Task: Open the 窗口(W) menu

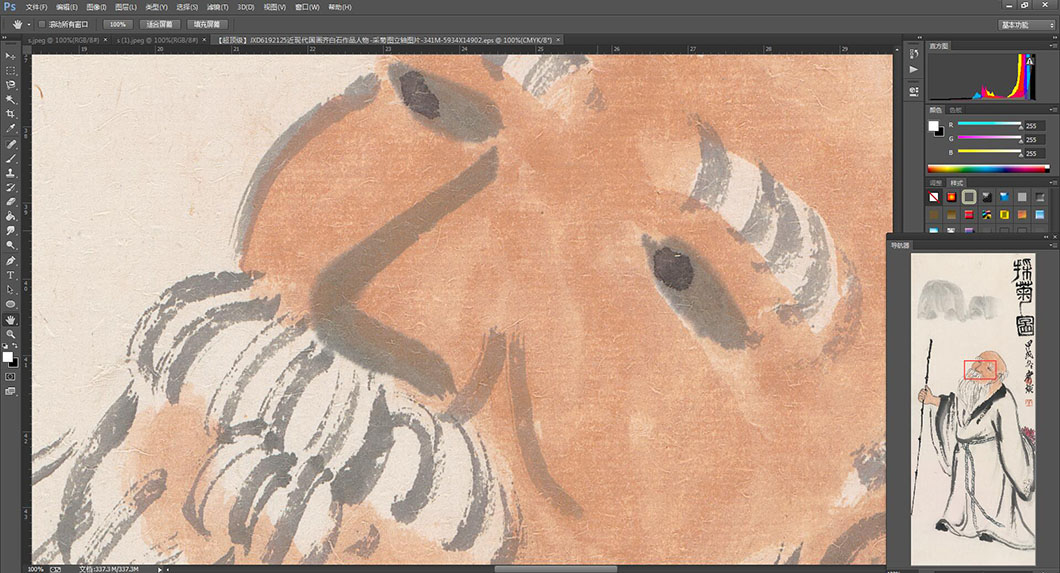Action: tap(307, 7)
